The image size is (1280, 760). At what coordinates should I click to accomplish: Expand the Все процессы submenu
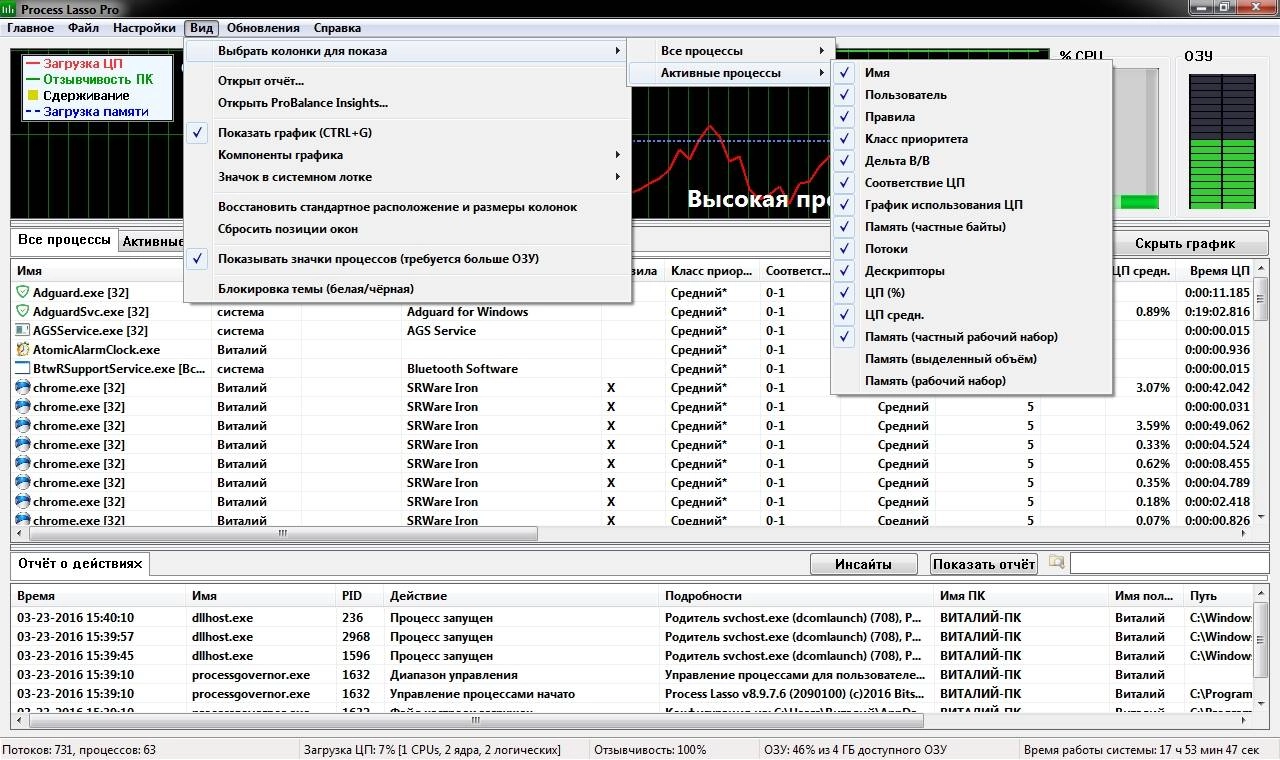[x=733, y=51]
